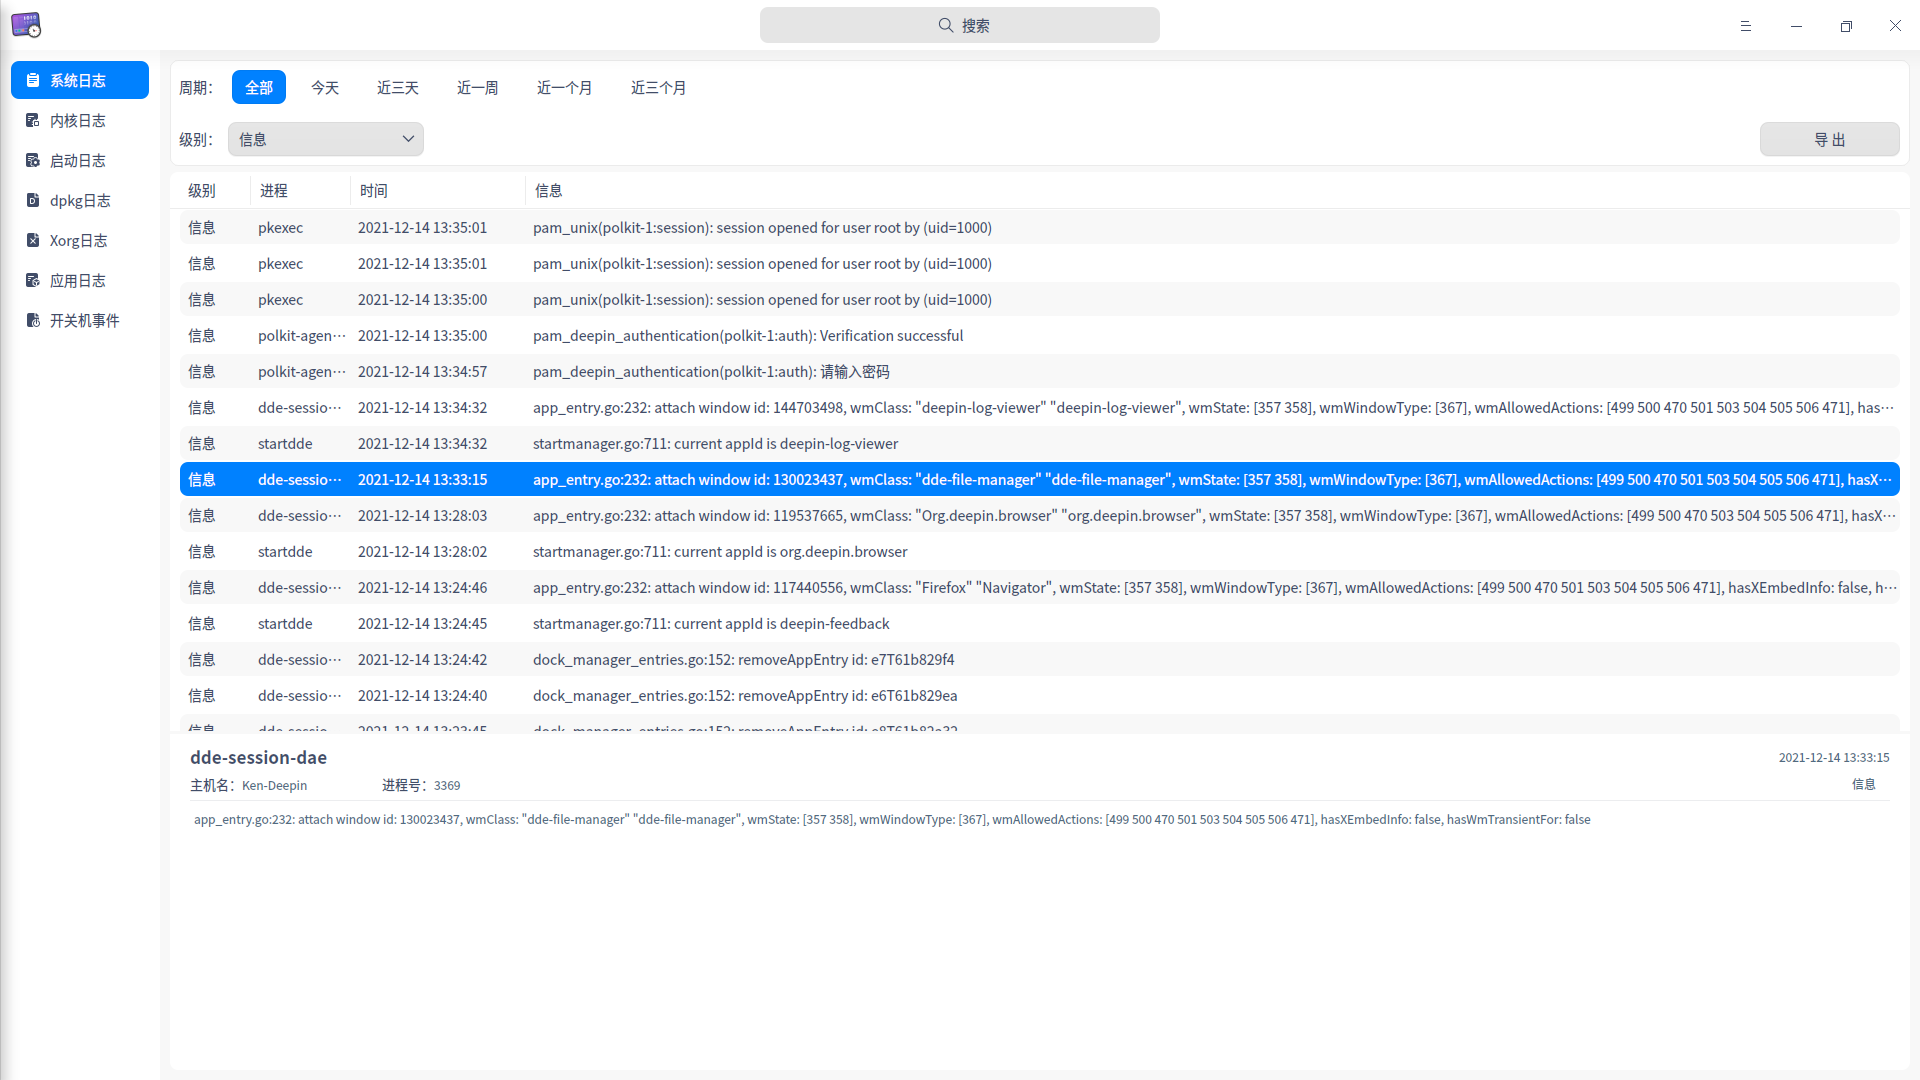
Task: Open the application log via its sidebar icon
Action: pos(33,280)
